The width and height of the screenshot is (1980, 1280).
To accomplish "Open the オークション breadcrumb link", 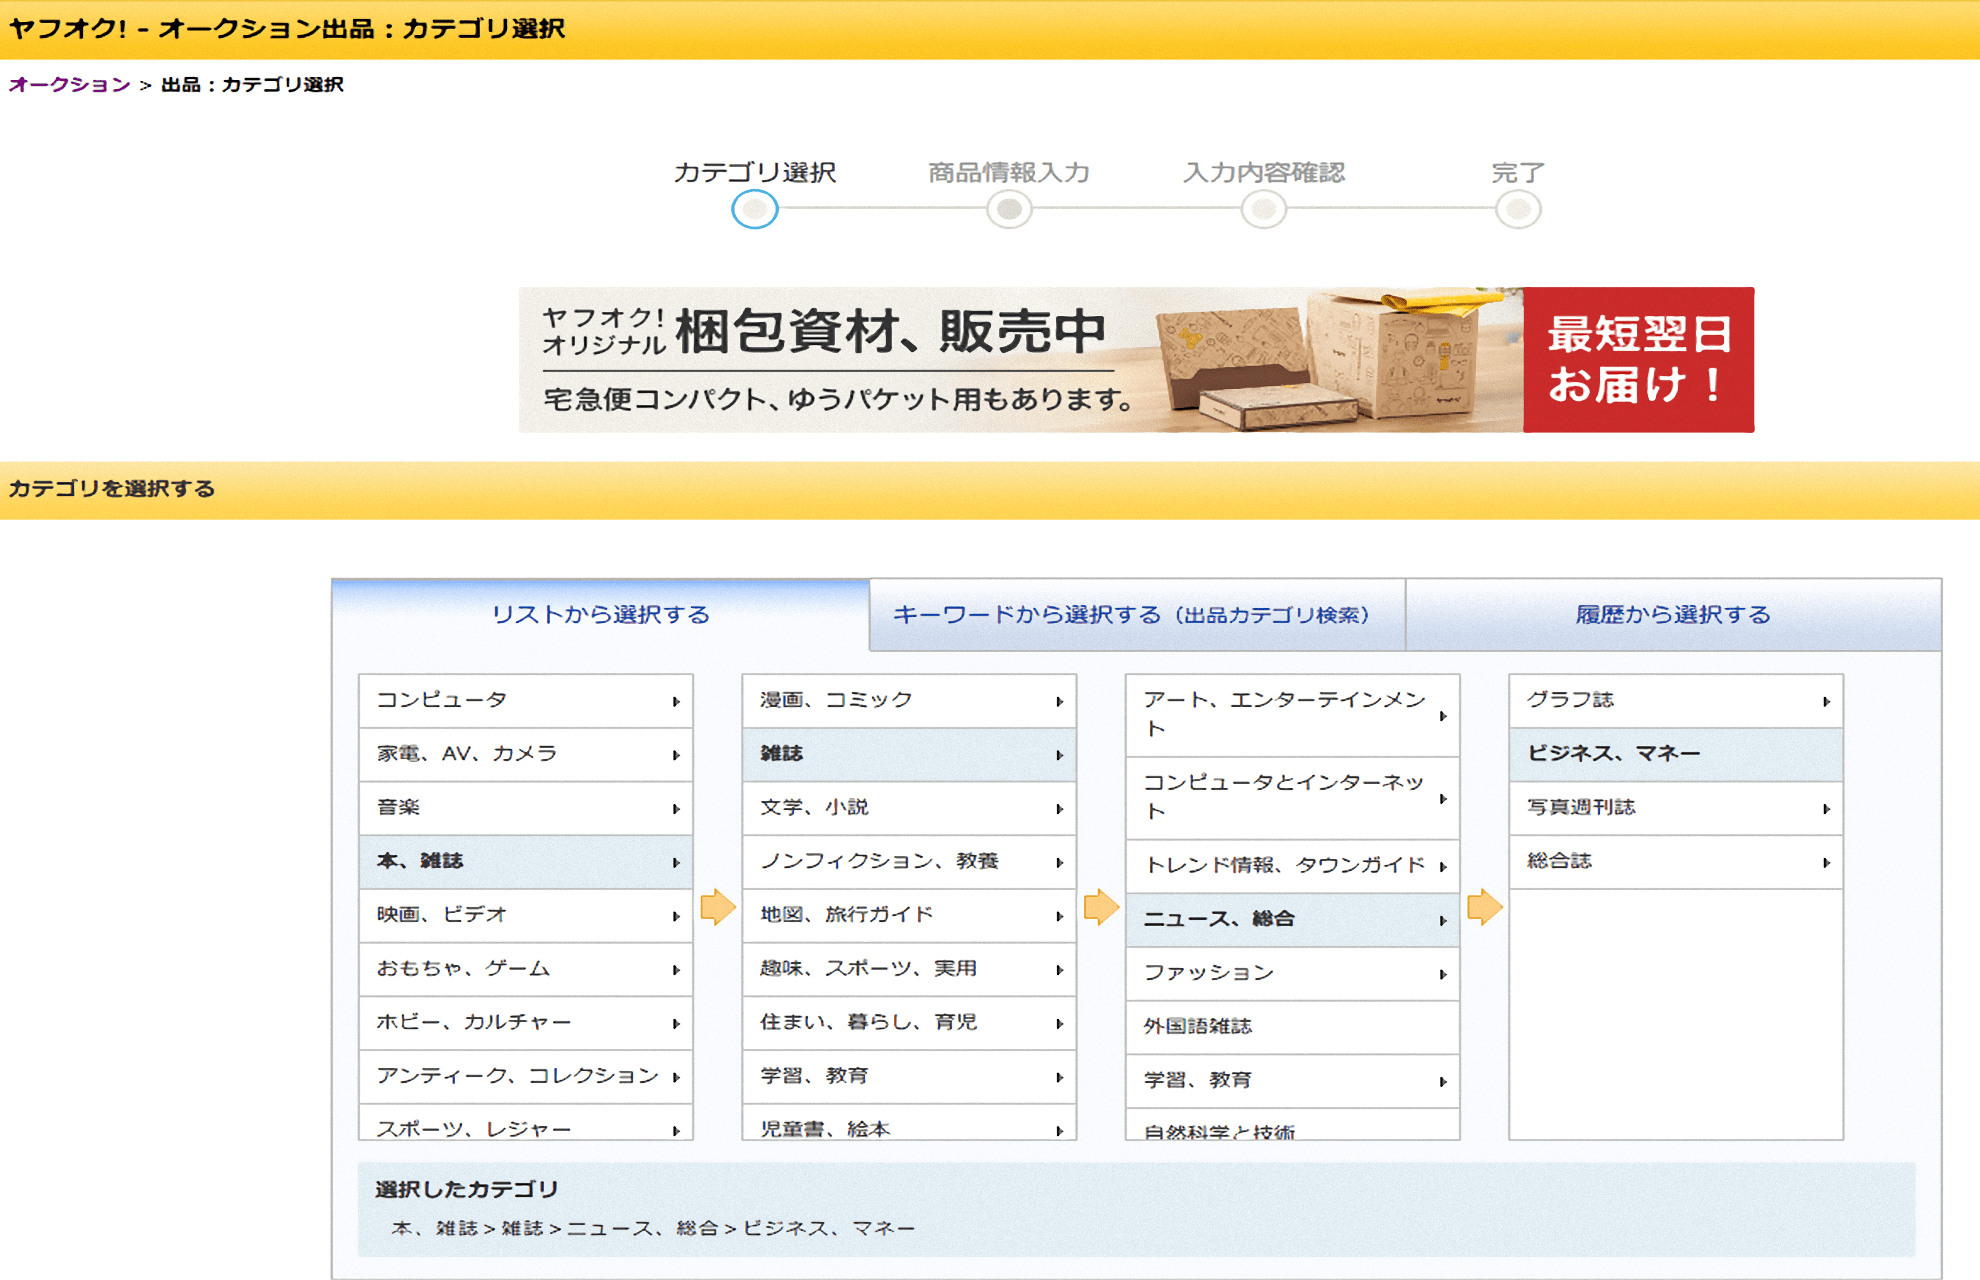I will [69, 85].
